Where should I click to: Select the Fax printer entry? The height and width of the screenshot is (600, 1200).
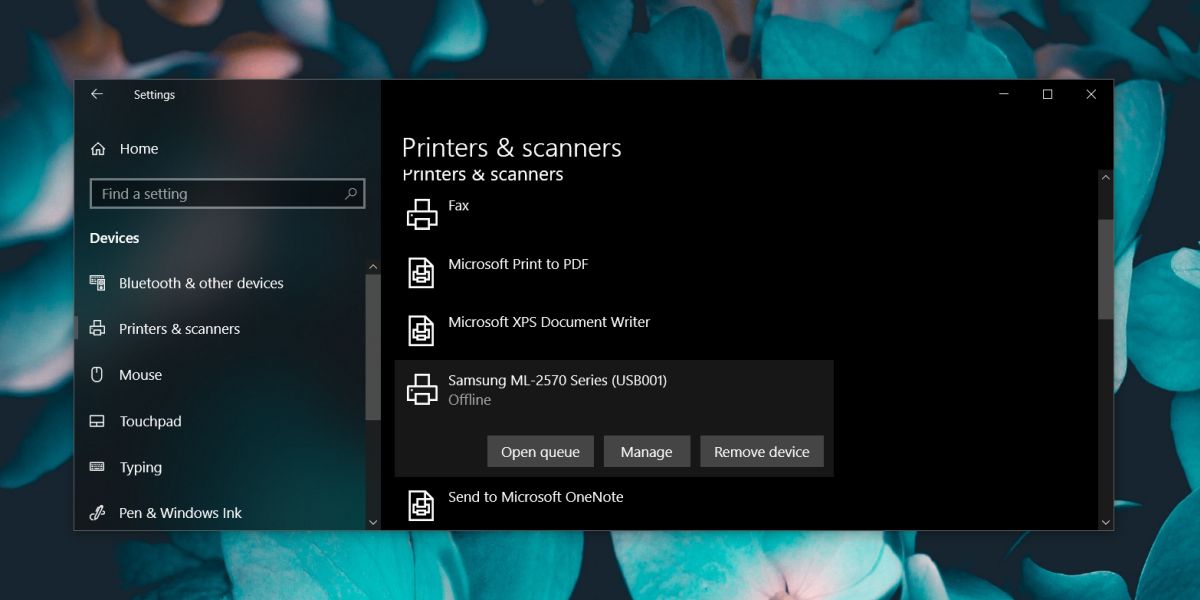coord(614,214)
